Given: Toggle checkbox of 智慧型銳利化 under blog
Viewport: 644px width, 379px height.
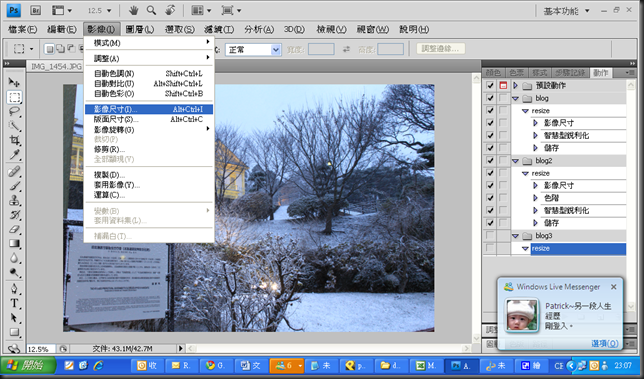Looking at the screenshot, I should [x=490, y=136].
